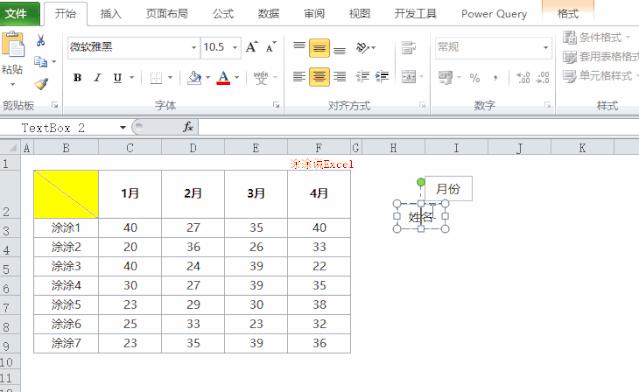Toggle top vertical alignment

(299, 47)
